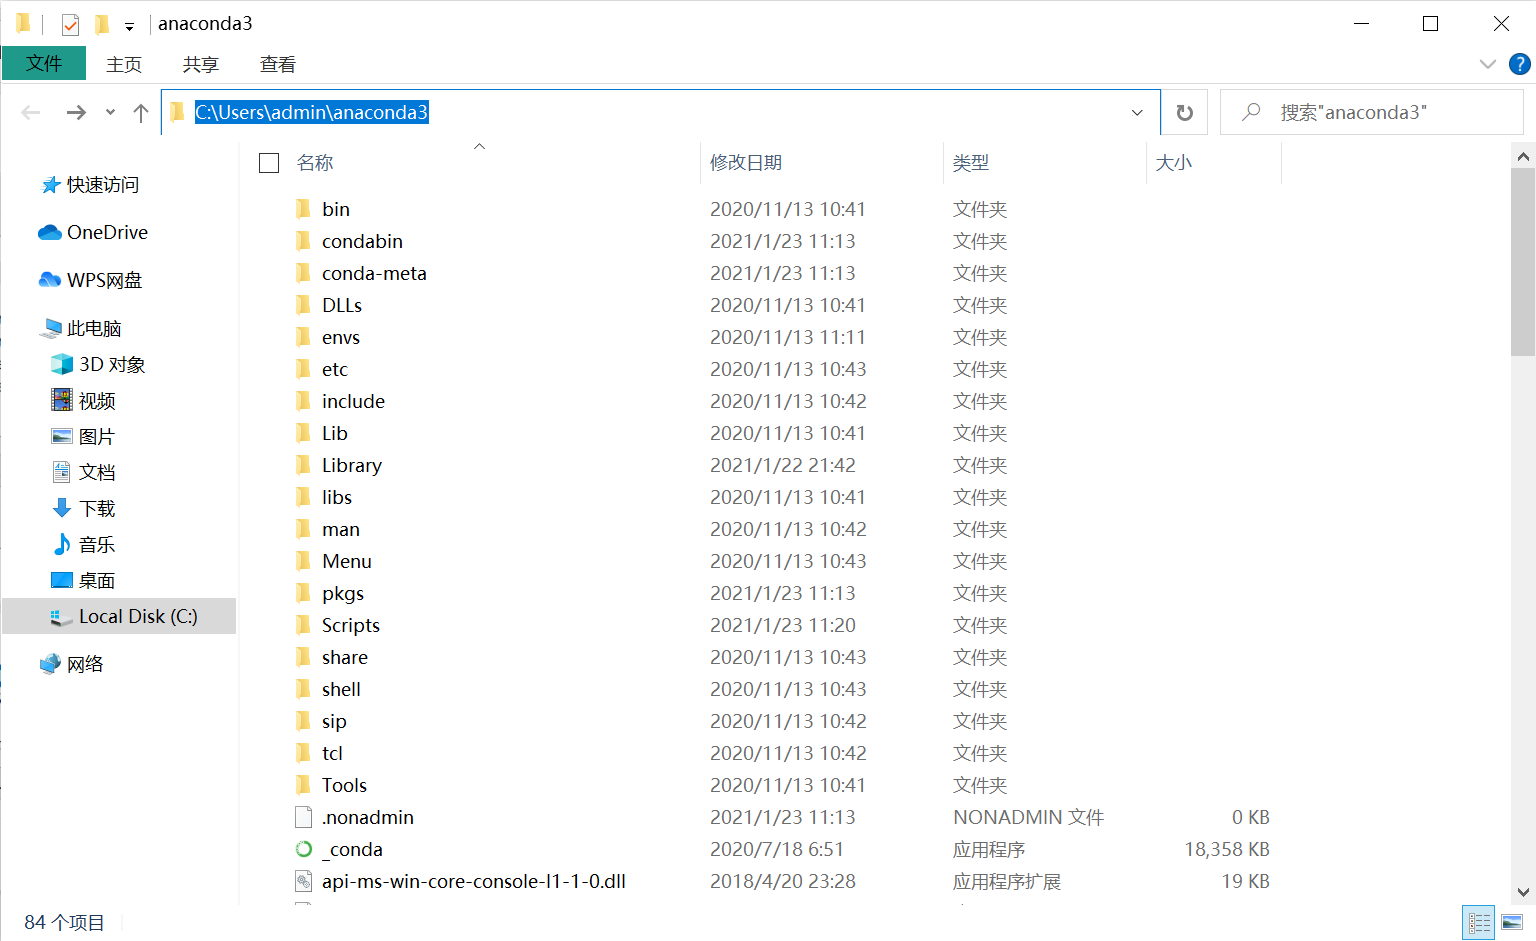Go up one folder level
Image resolution: width=1536 pixels, height=941 pixels.
(141, 112)
